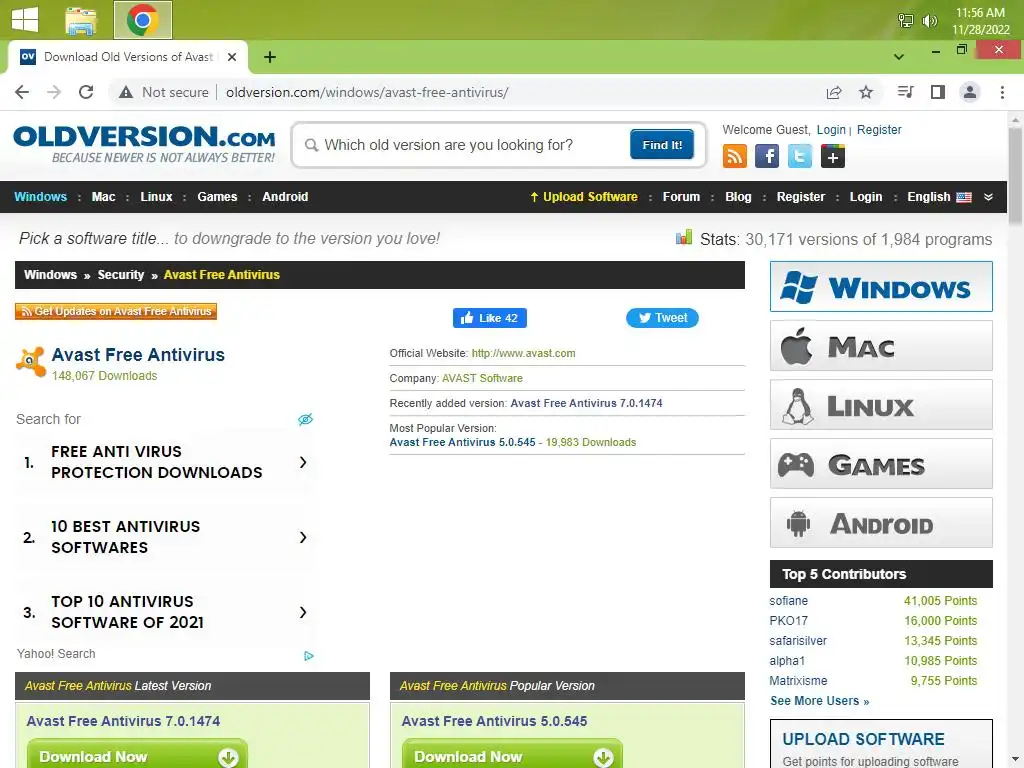Viewport: 1024px width, 768px height.
Task: Click the Tweet button
Action: pyautogui.click(x=662, y=318)
